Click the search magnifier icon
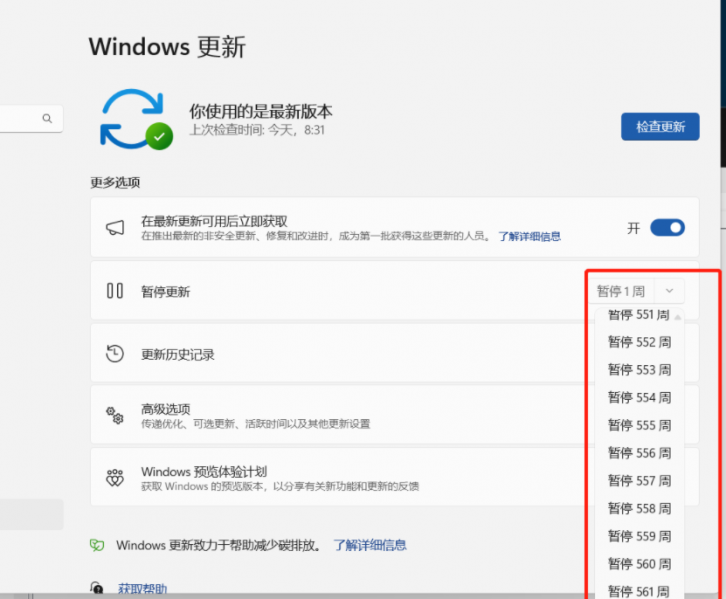Screen dimensions: 726x599 47,119
